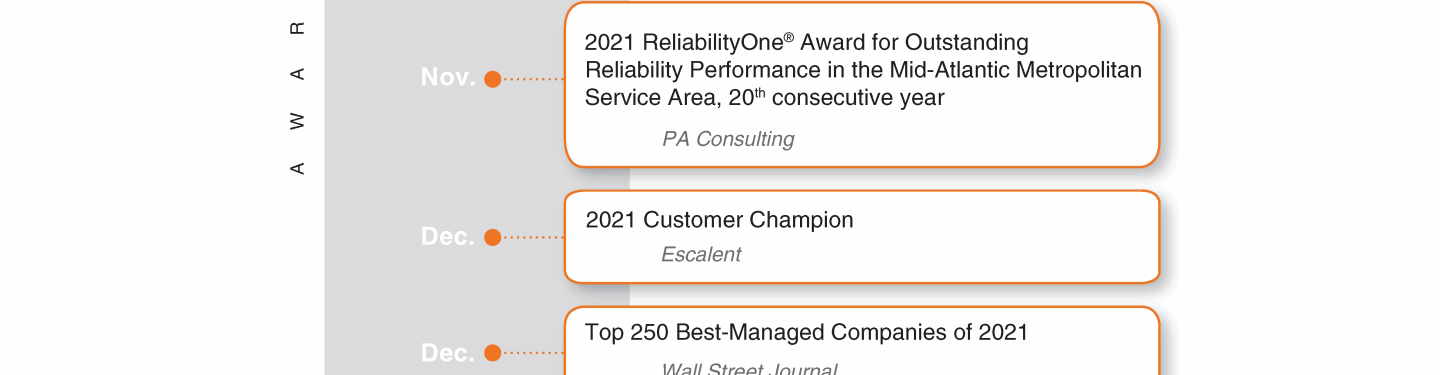Click the registered trademark symbol after ReliabilityOne

pos(789,38)
